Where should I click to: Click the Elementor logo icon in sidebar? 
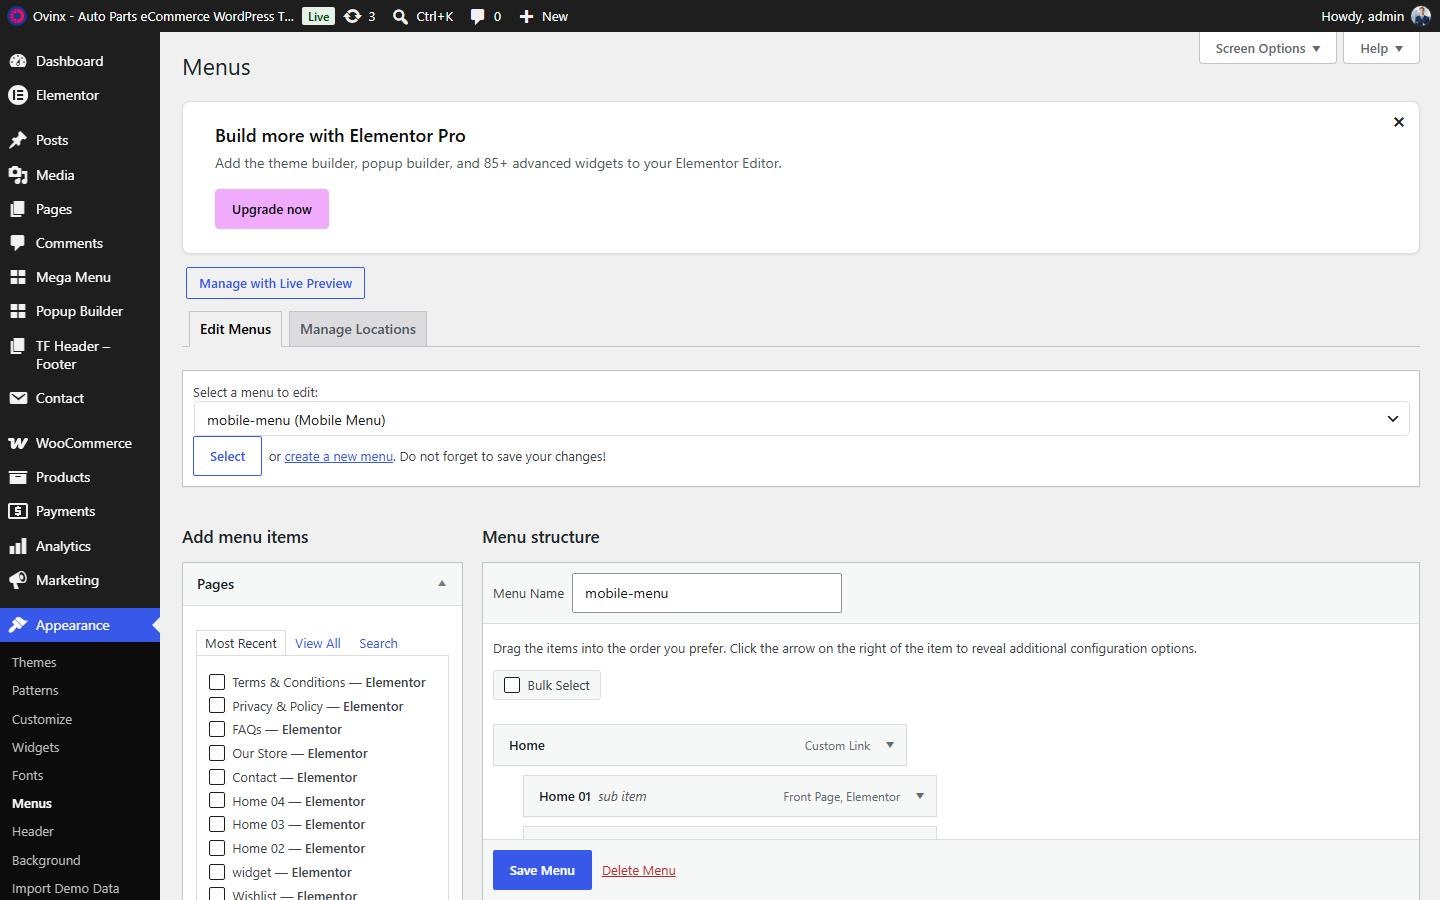coord(17,95)
